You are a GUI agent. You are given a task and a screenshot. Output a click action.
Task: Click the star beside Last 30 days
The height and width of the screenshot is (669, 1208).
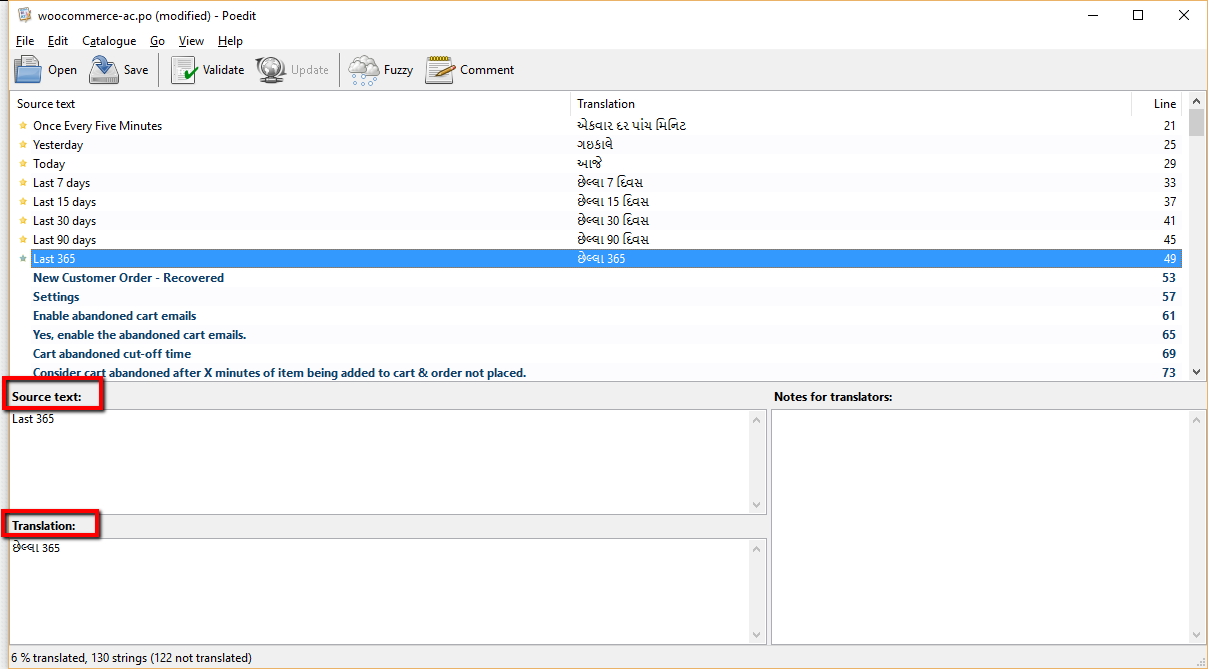coord(23,221)
